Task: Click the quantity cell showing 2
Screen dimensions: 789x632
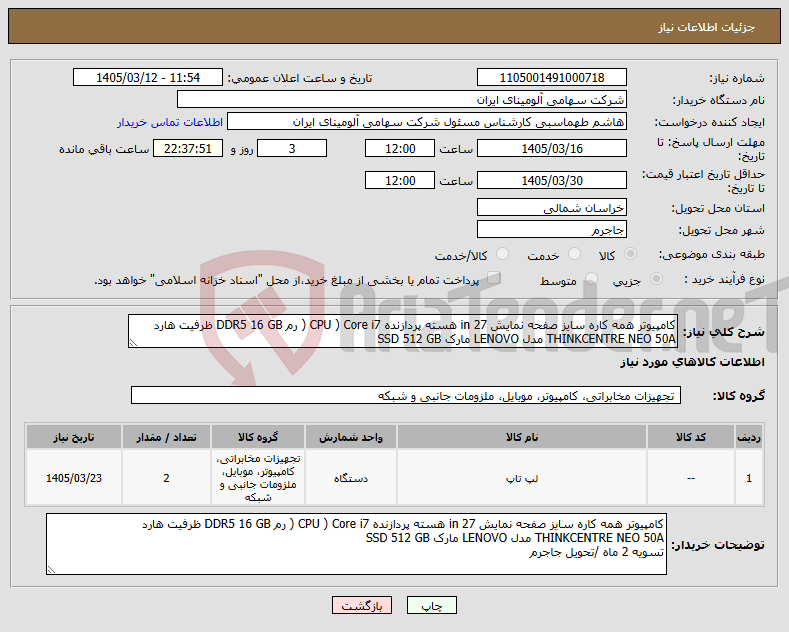Action: click(167, 478)
